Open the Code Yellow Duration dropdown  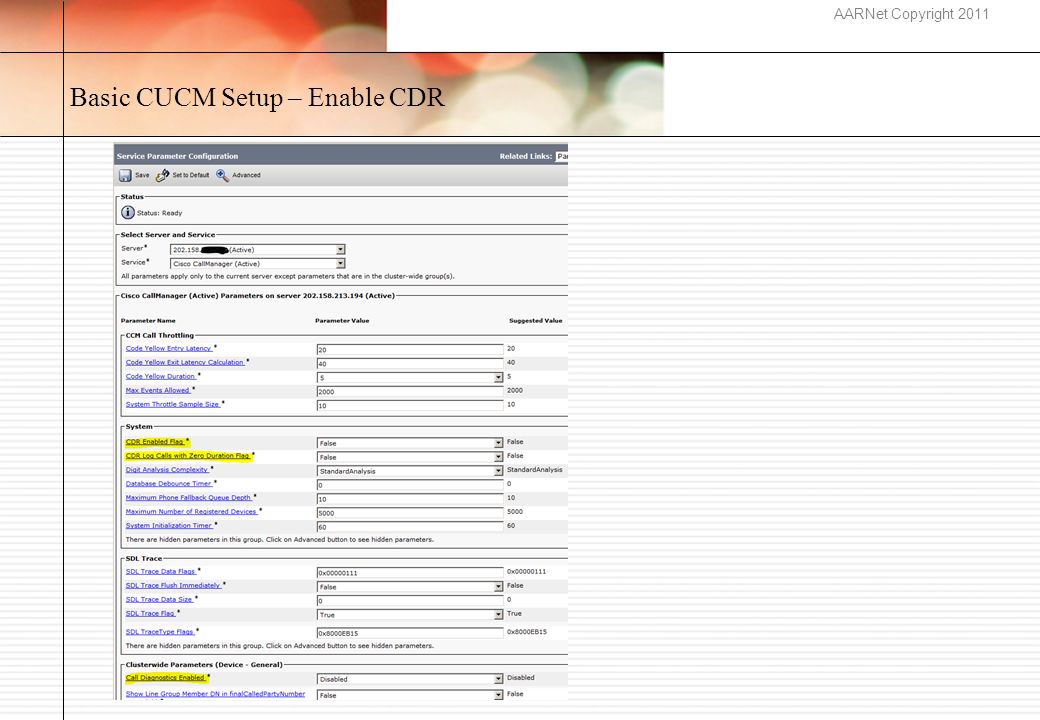[410, 377]
